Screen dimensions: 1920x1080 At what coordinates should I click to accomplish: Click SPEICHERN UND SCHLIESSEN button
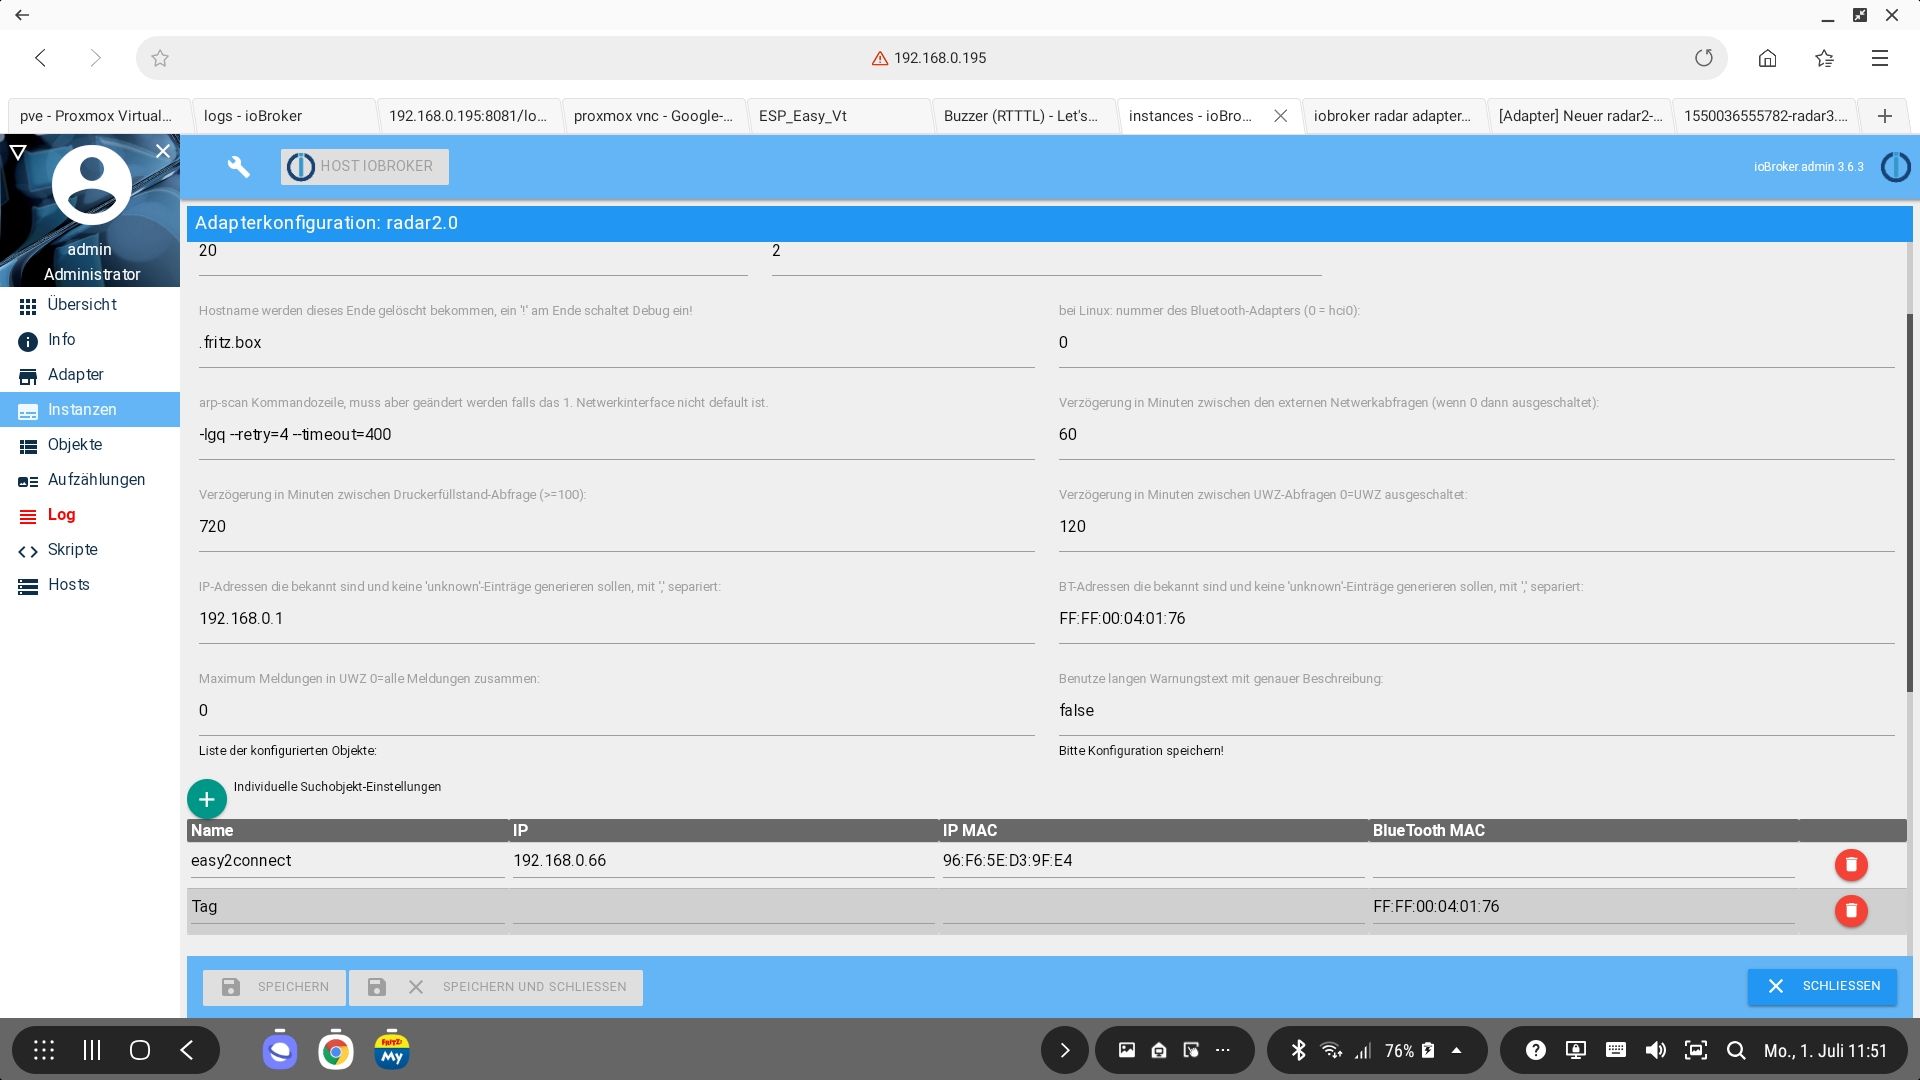496,987
